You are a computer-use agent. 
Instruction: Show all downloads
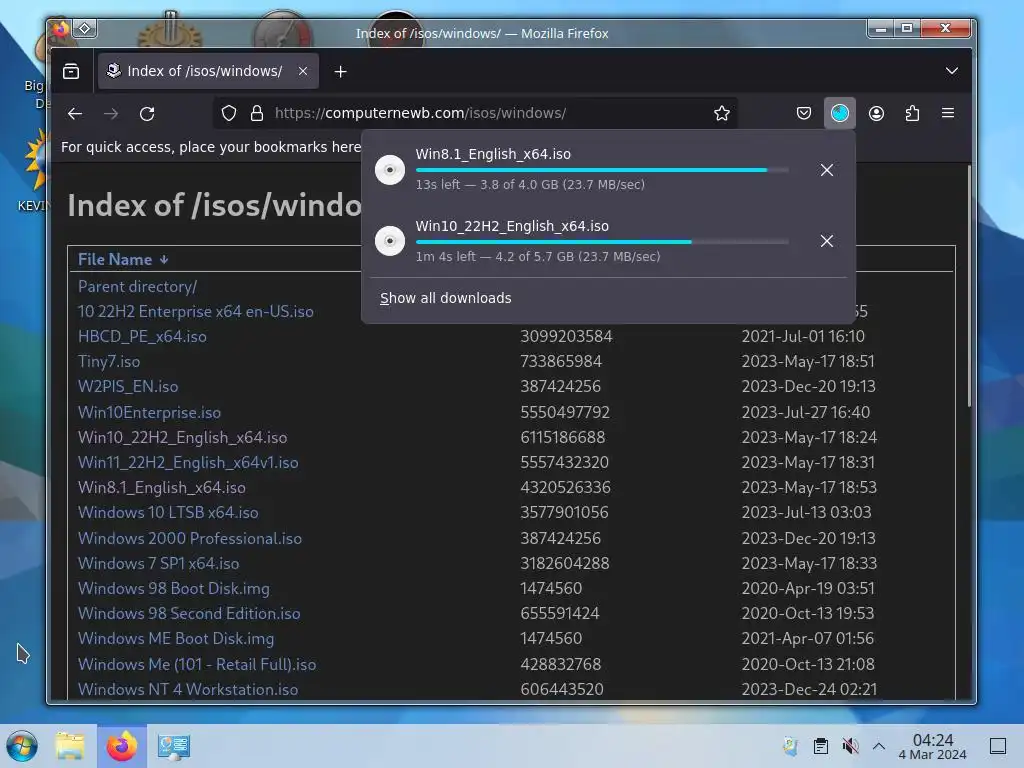tap(445, 298)
